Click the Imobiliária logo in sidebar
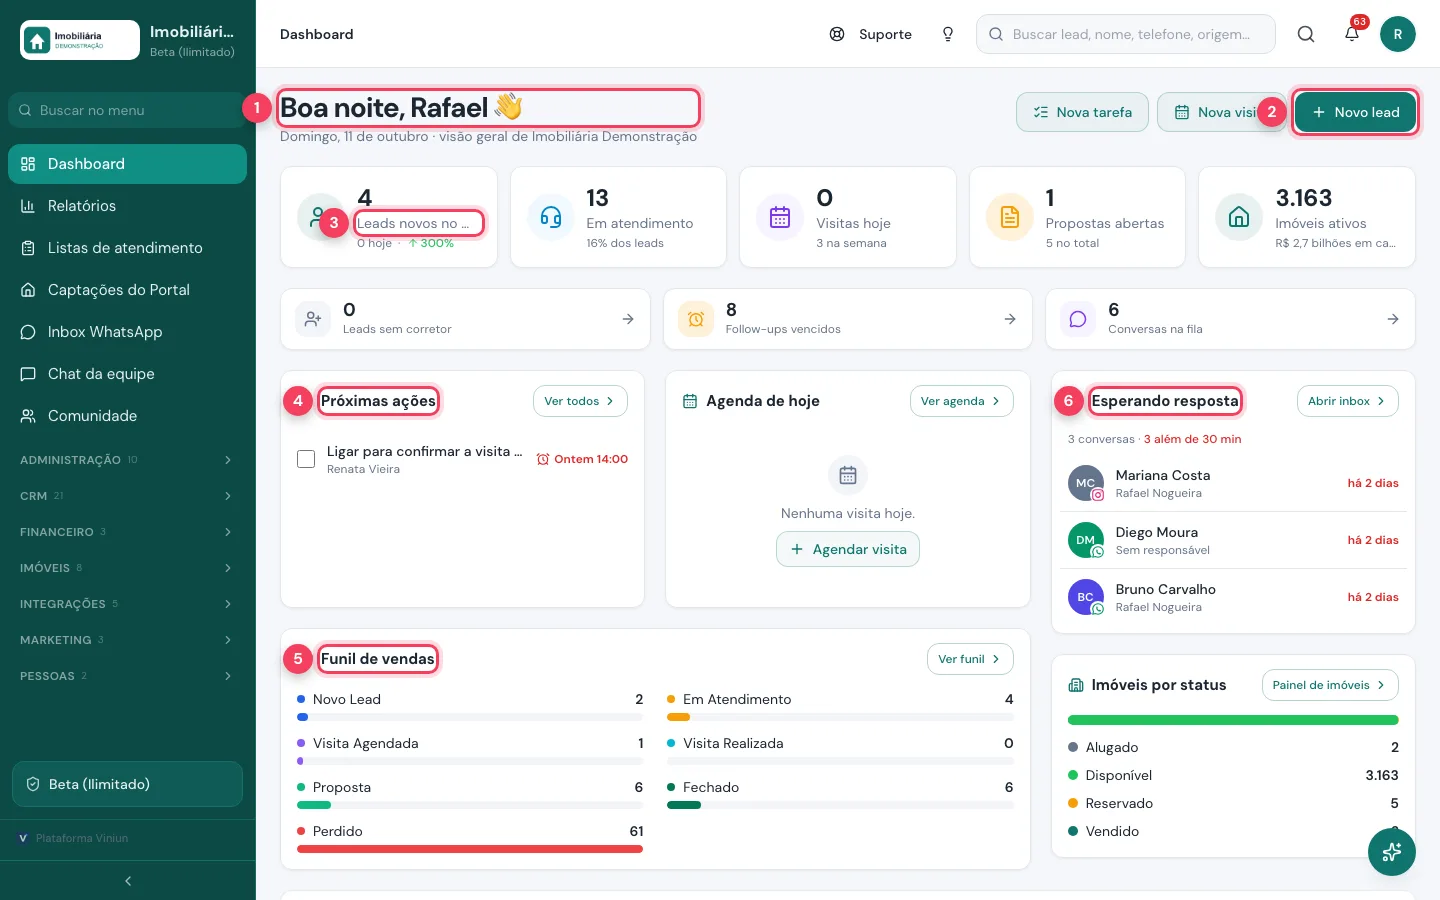The width and height of the screenshot is (1440, 900). pyautogui.click(x=80, y=40)
